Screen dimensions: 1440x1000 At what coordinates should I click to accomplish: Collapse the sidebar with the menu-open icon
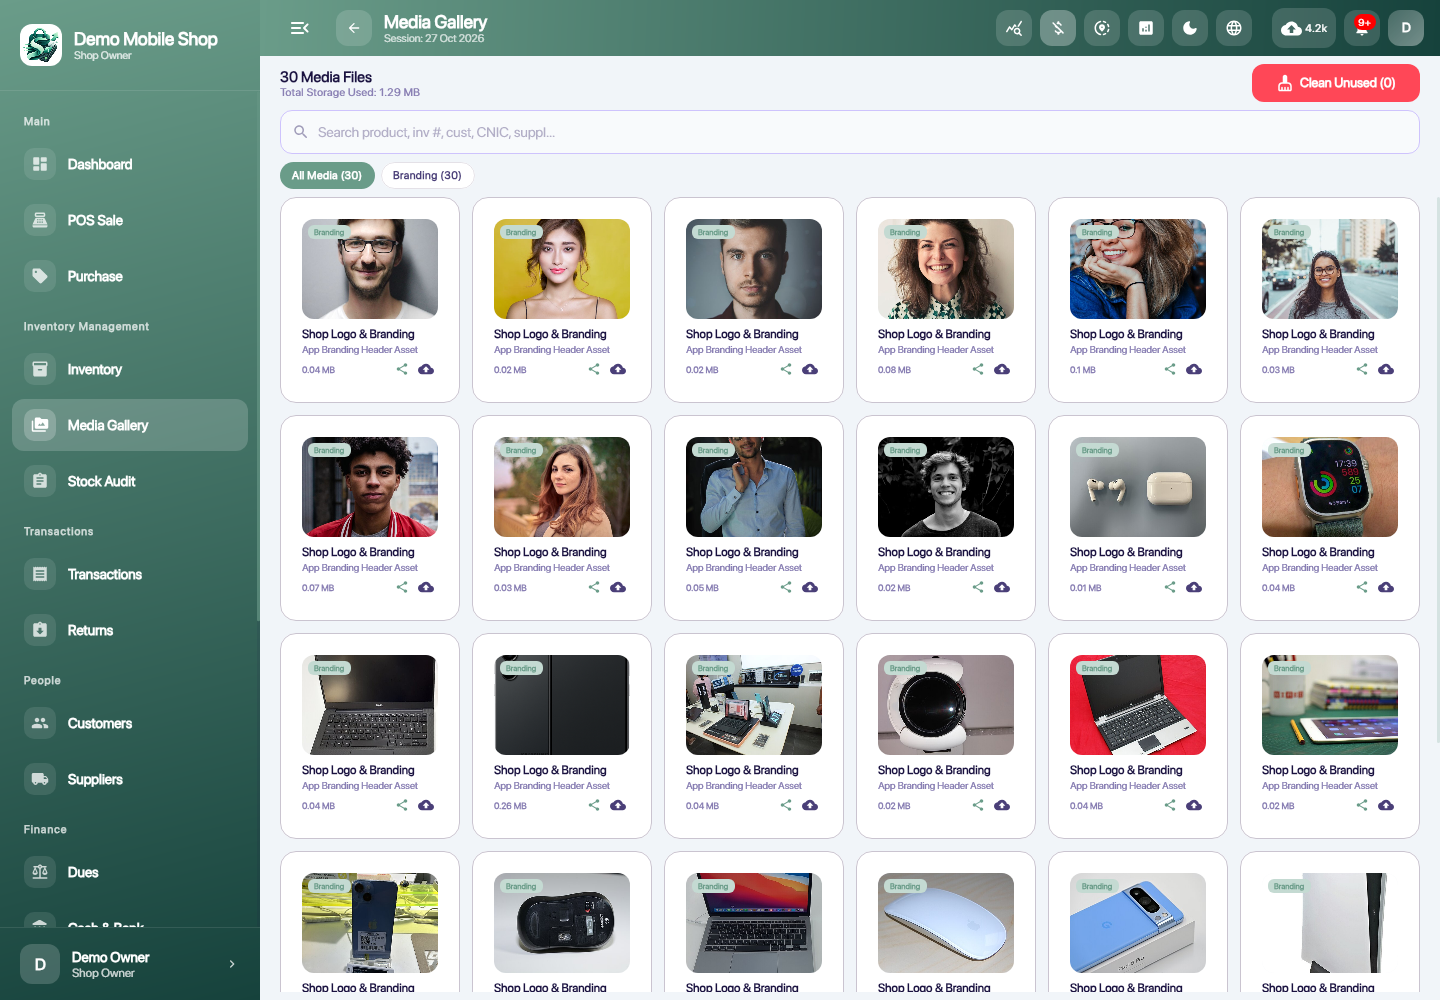[x=299, y=28]
